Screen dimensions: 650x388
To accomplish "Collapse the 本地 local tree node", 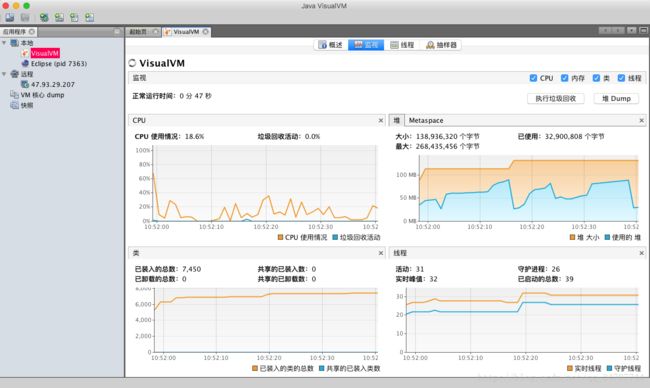I will 4,43.
